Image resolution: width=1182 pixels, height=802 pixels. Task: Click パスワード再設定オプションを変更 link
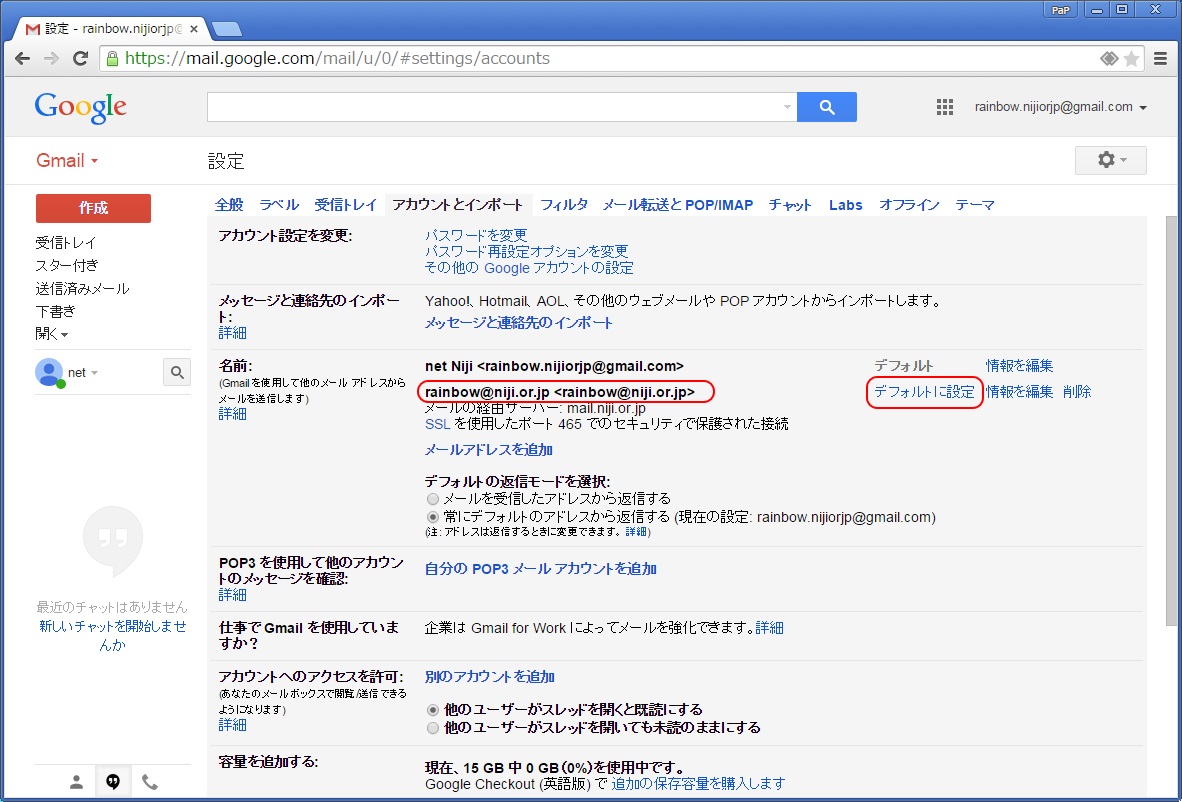[x=526, y=252]
